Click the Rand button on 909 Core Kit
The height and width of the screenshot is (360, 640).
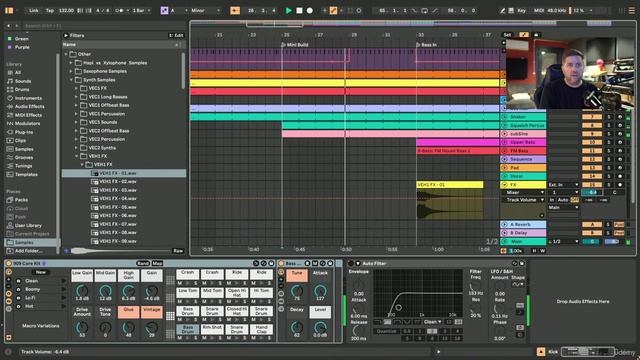(x=143, y=264)
